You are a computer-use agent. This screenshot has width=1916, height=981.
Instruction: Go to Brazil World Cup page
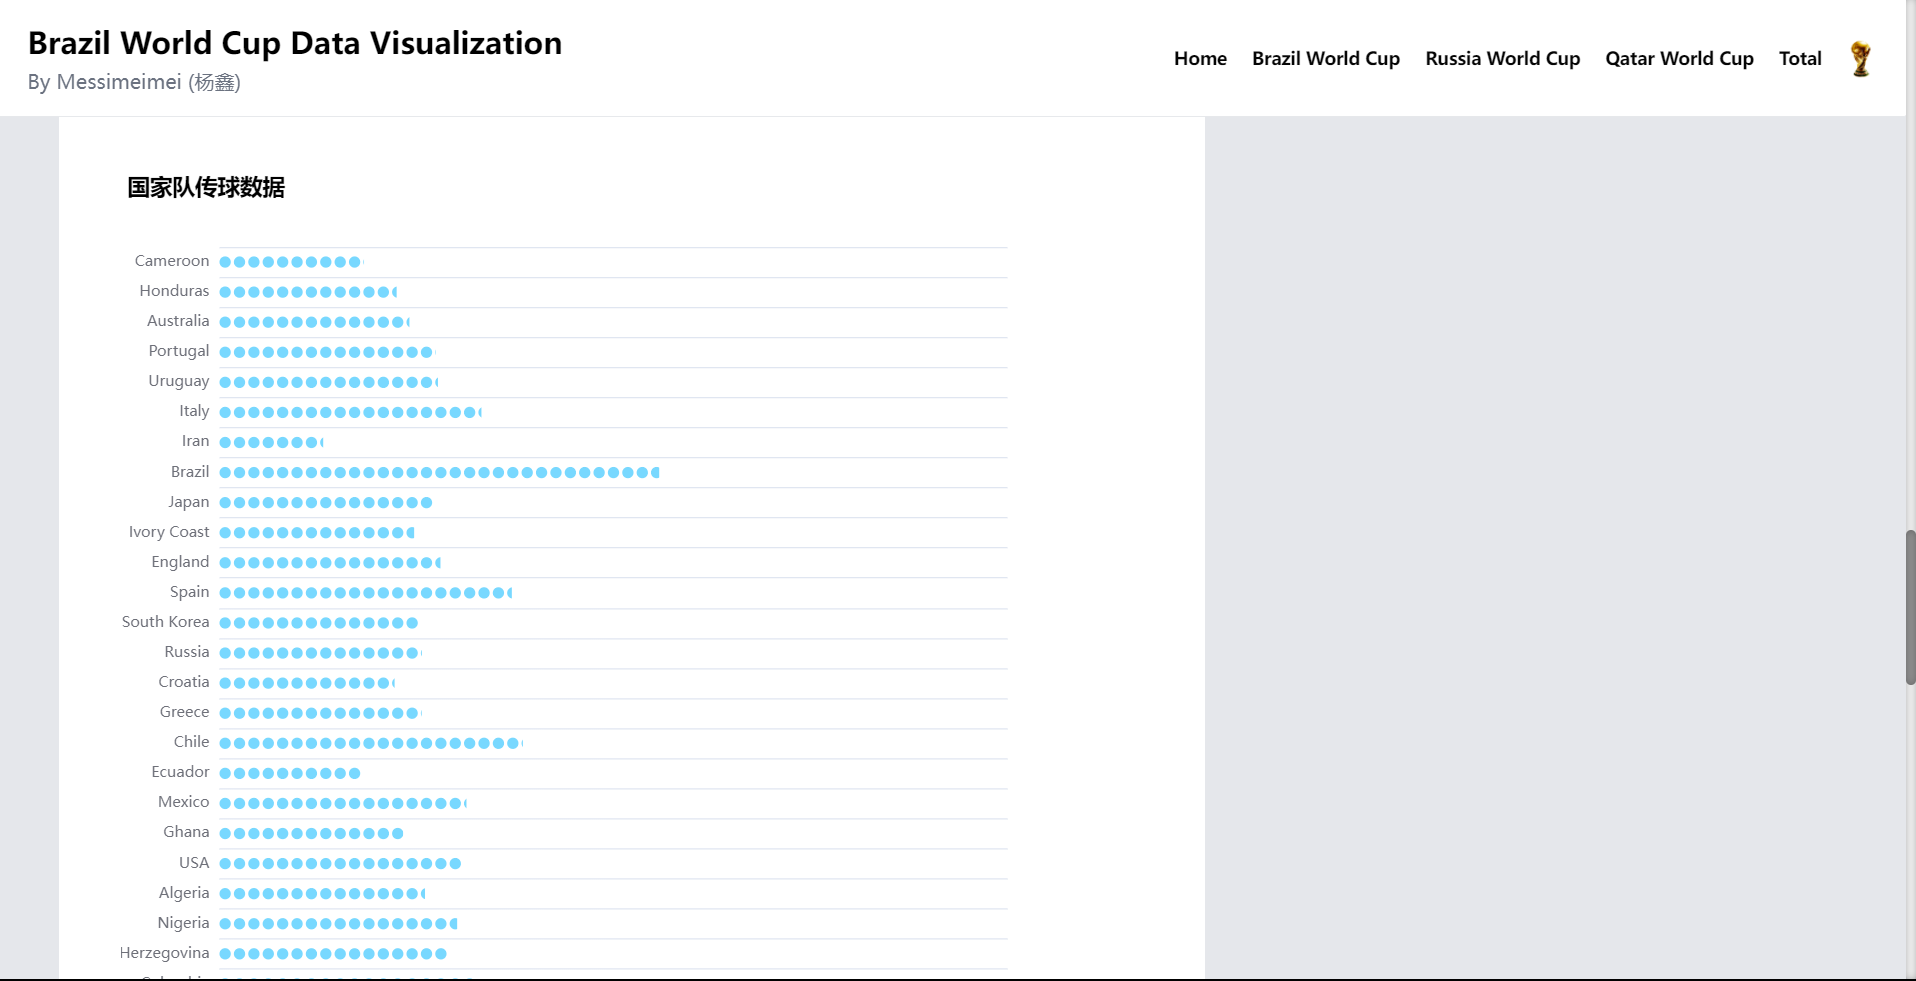coord(1326,59)
